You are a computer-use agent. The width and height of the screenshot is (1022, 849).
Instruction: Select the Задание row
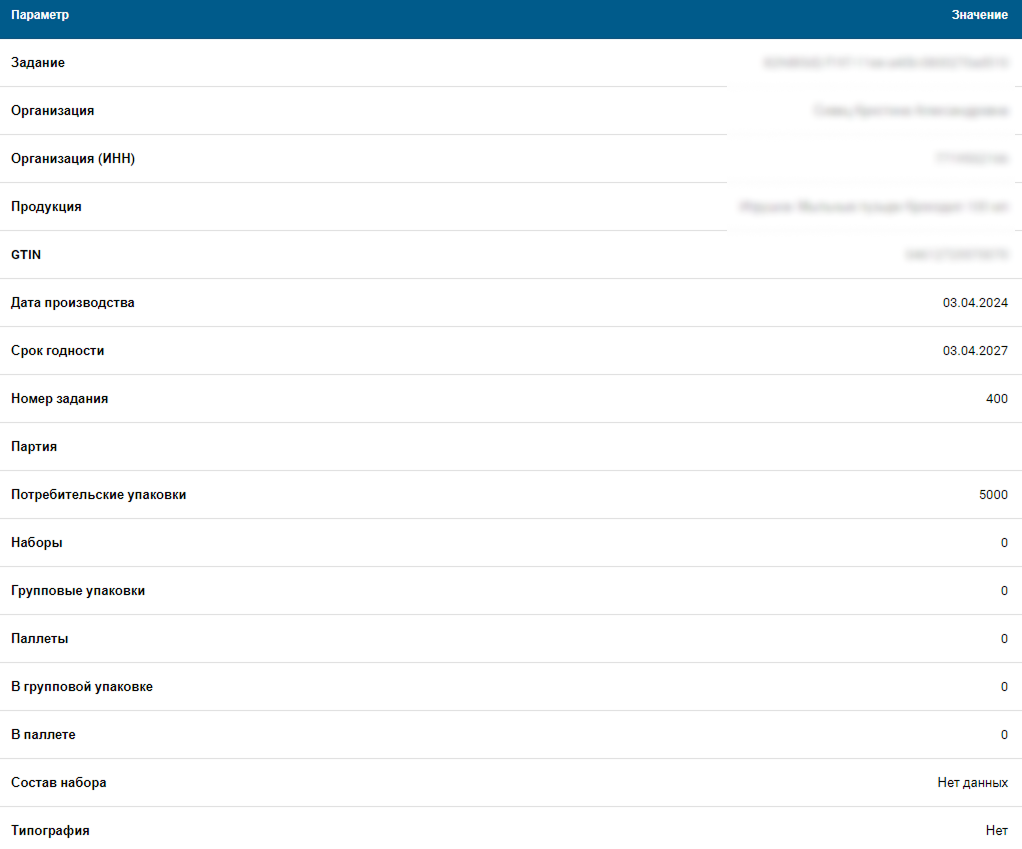click(x=36, y=62)
